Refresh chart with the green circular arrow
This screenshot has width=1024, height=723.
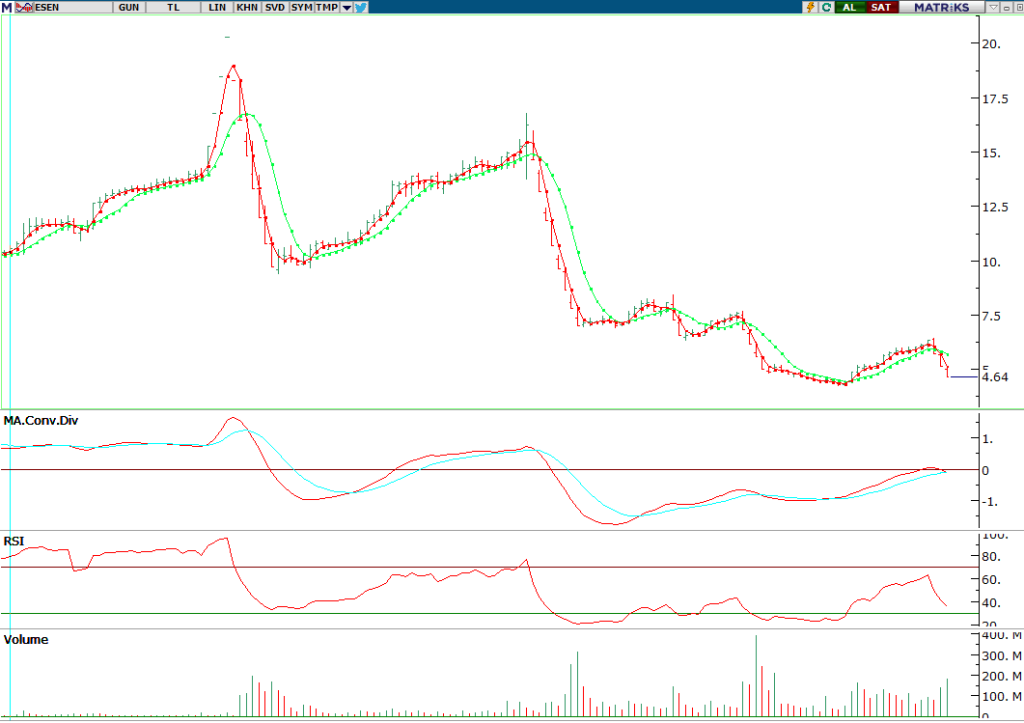827,7
